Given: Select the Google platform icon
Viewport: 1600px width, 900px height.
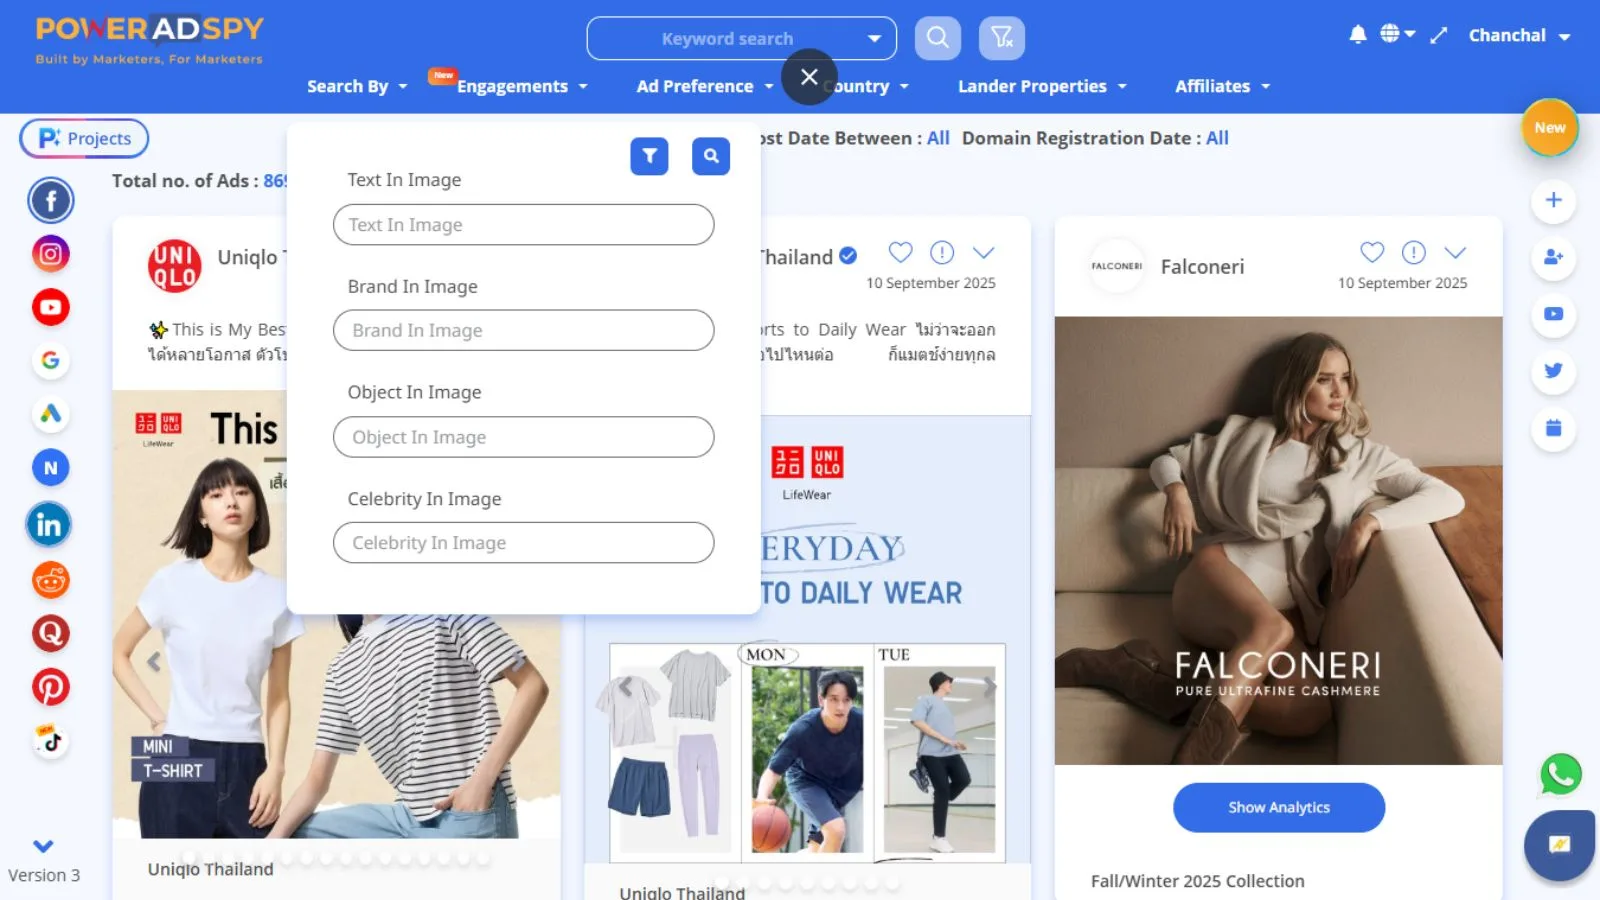Looking at the screenshot, I should 51,360.
